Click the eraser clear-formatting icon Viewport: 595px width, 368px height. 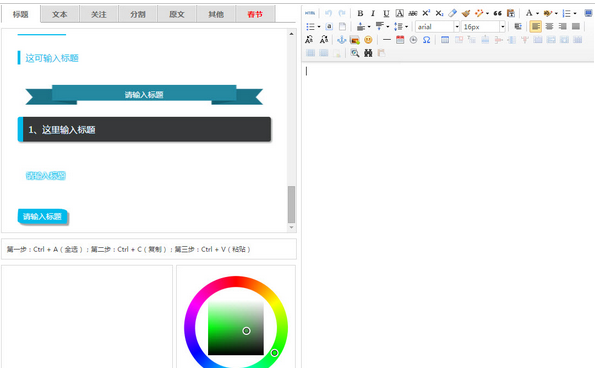coord(452,13)
